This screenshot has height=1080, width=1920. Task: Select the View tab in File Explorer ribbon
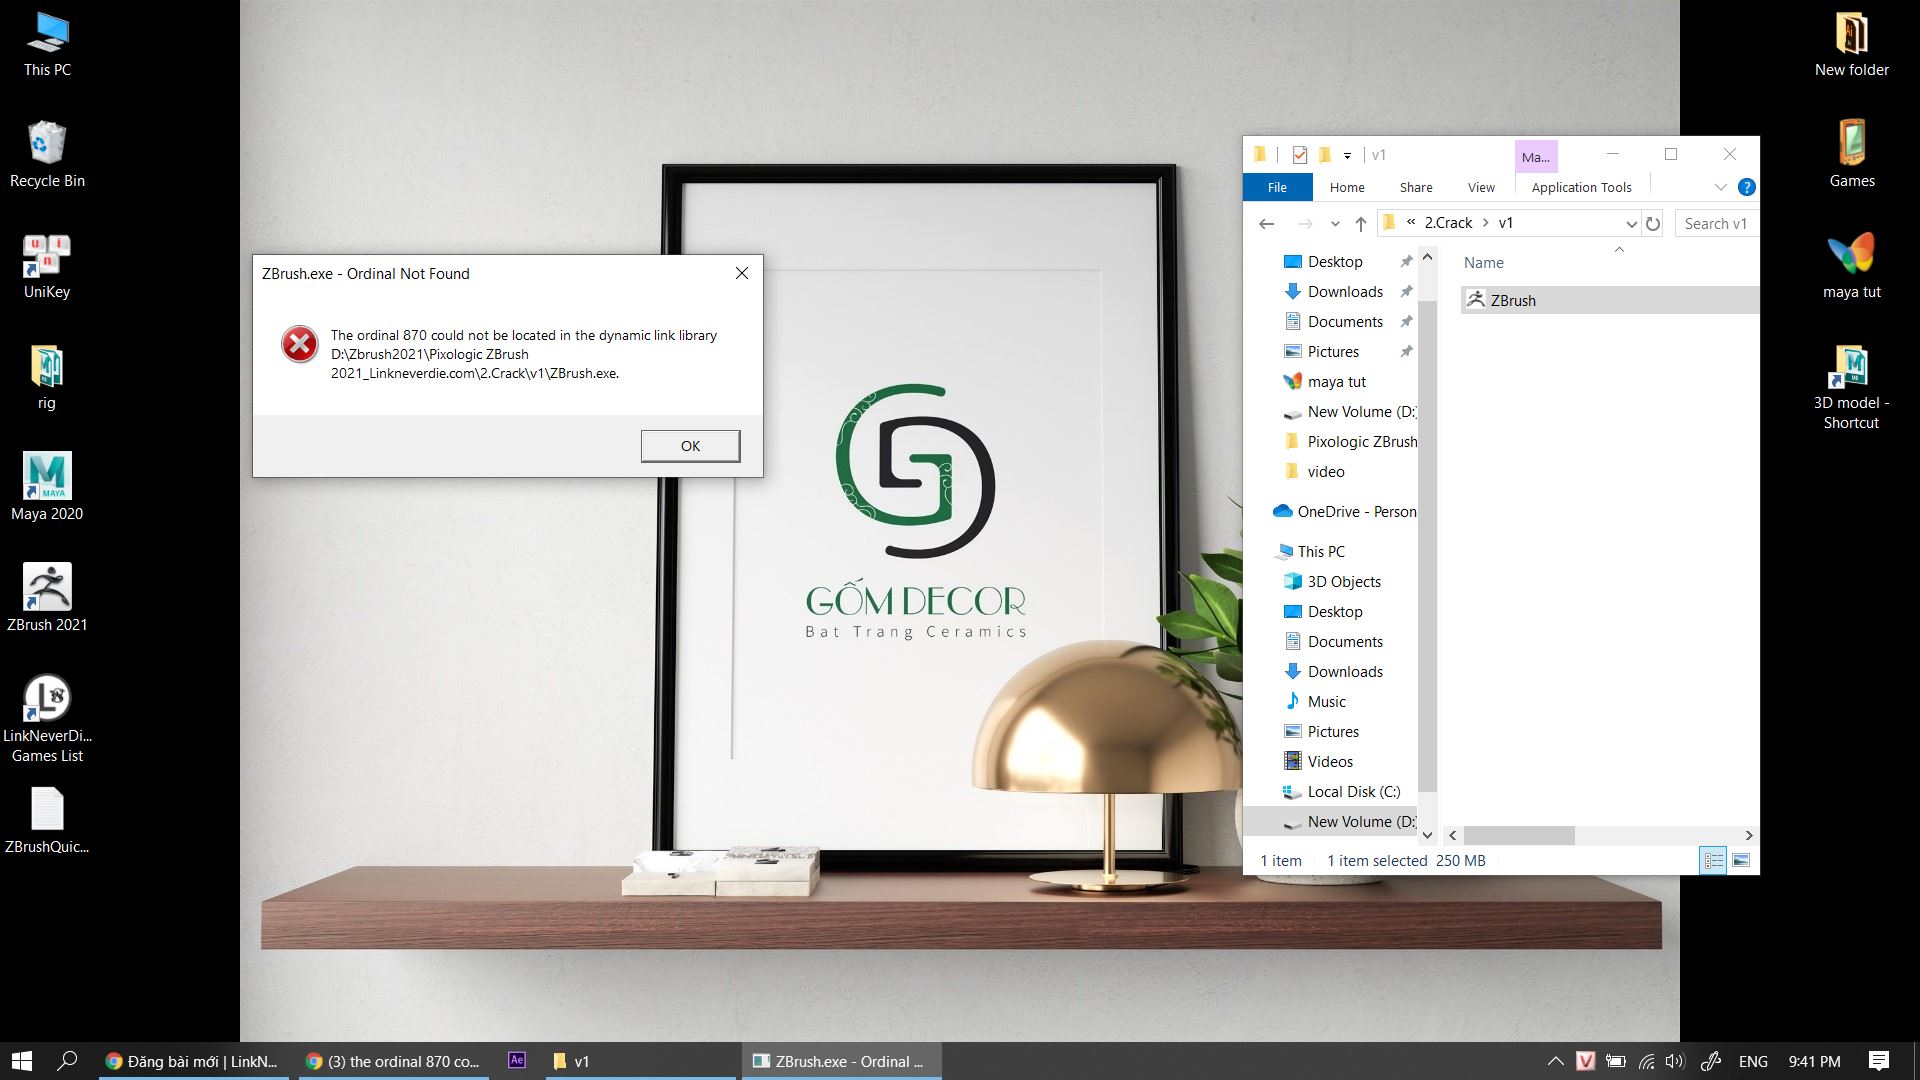tap(1482, 187)
